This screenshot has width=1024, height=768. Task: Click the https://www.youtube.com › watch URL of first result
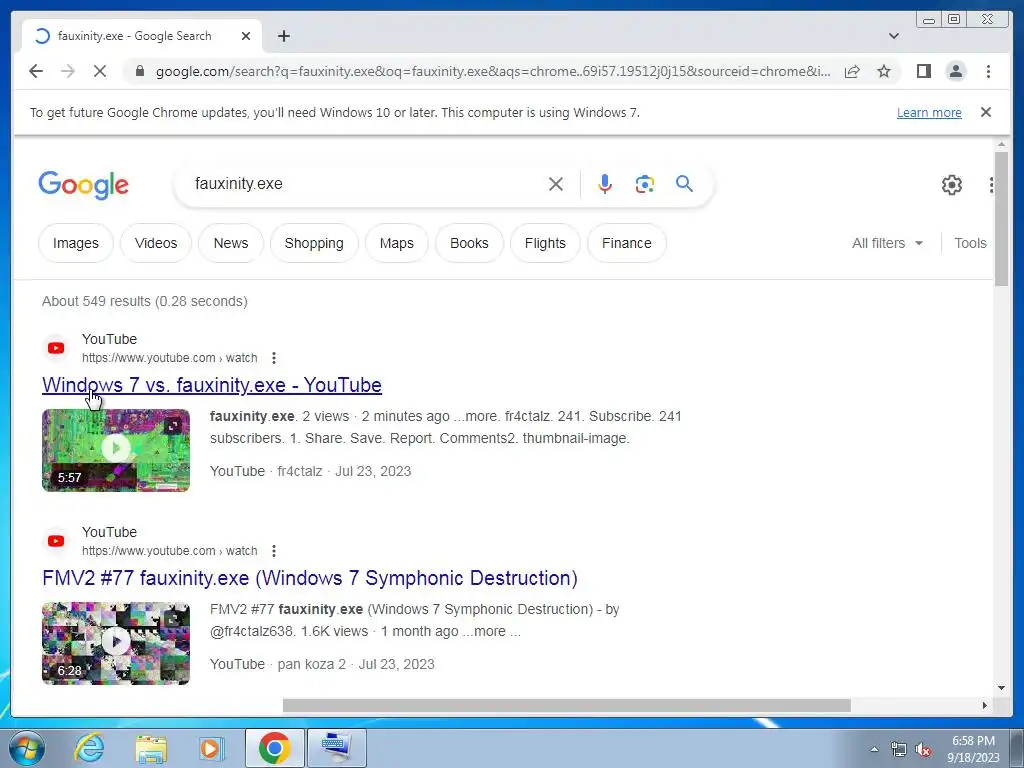coord(170,358)
